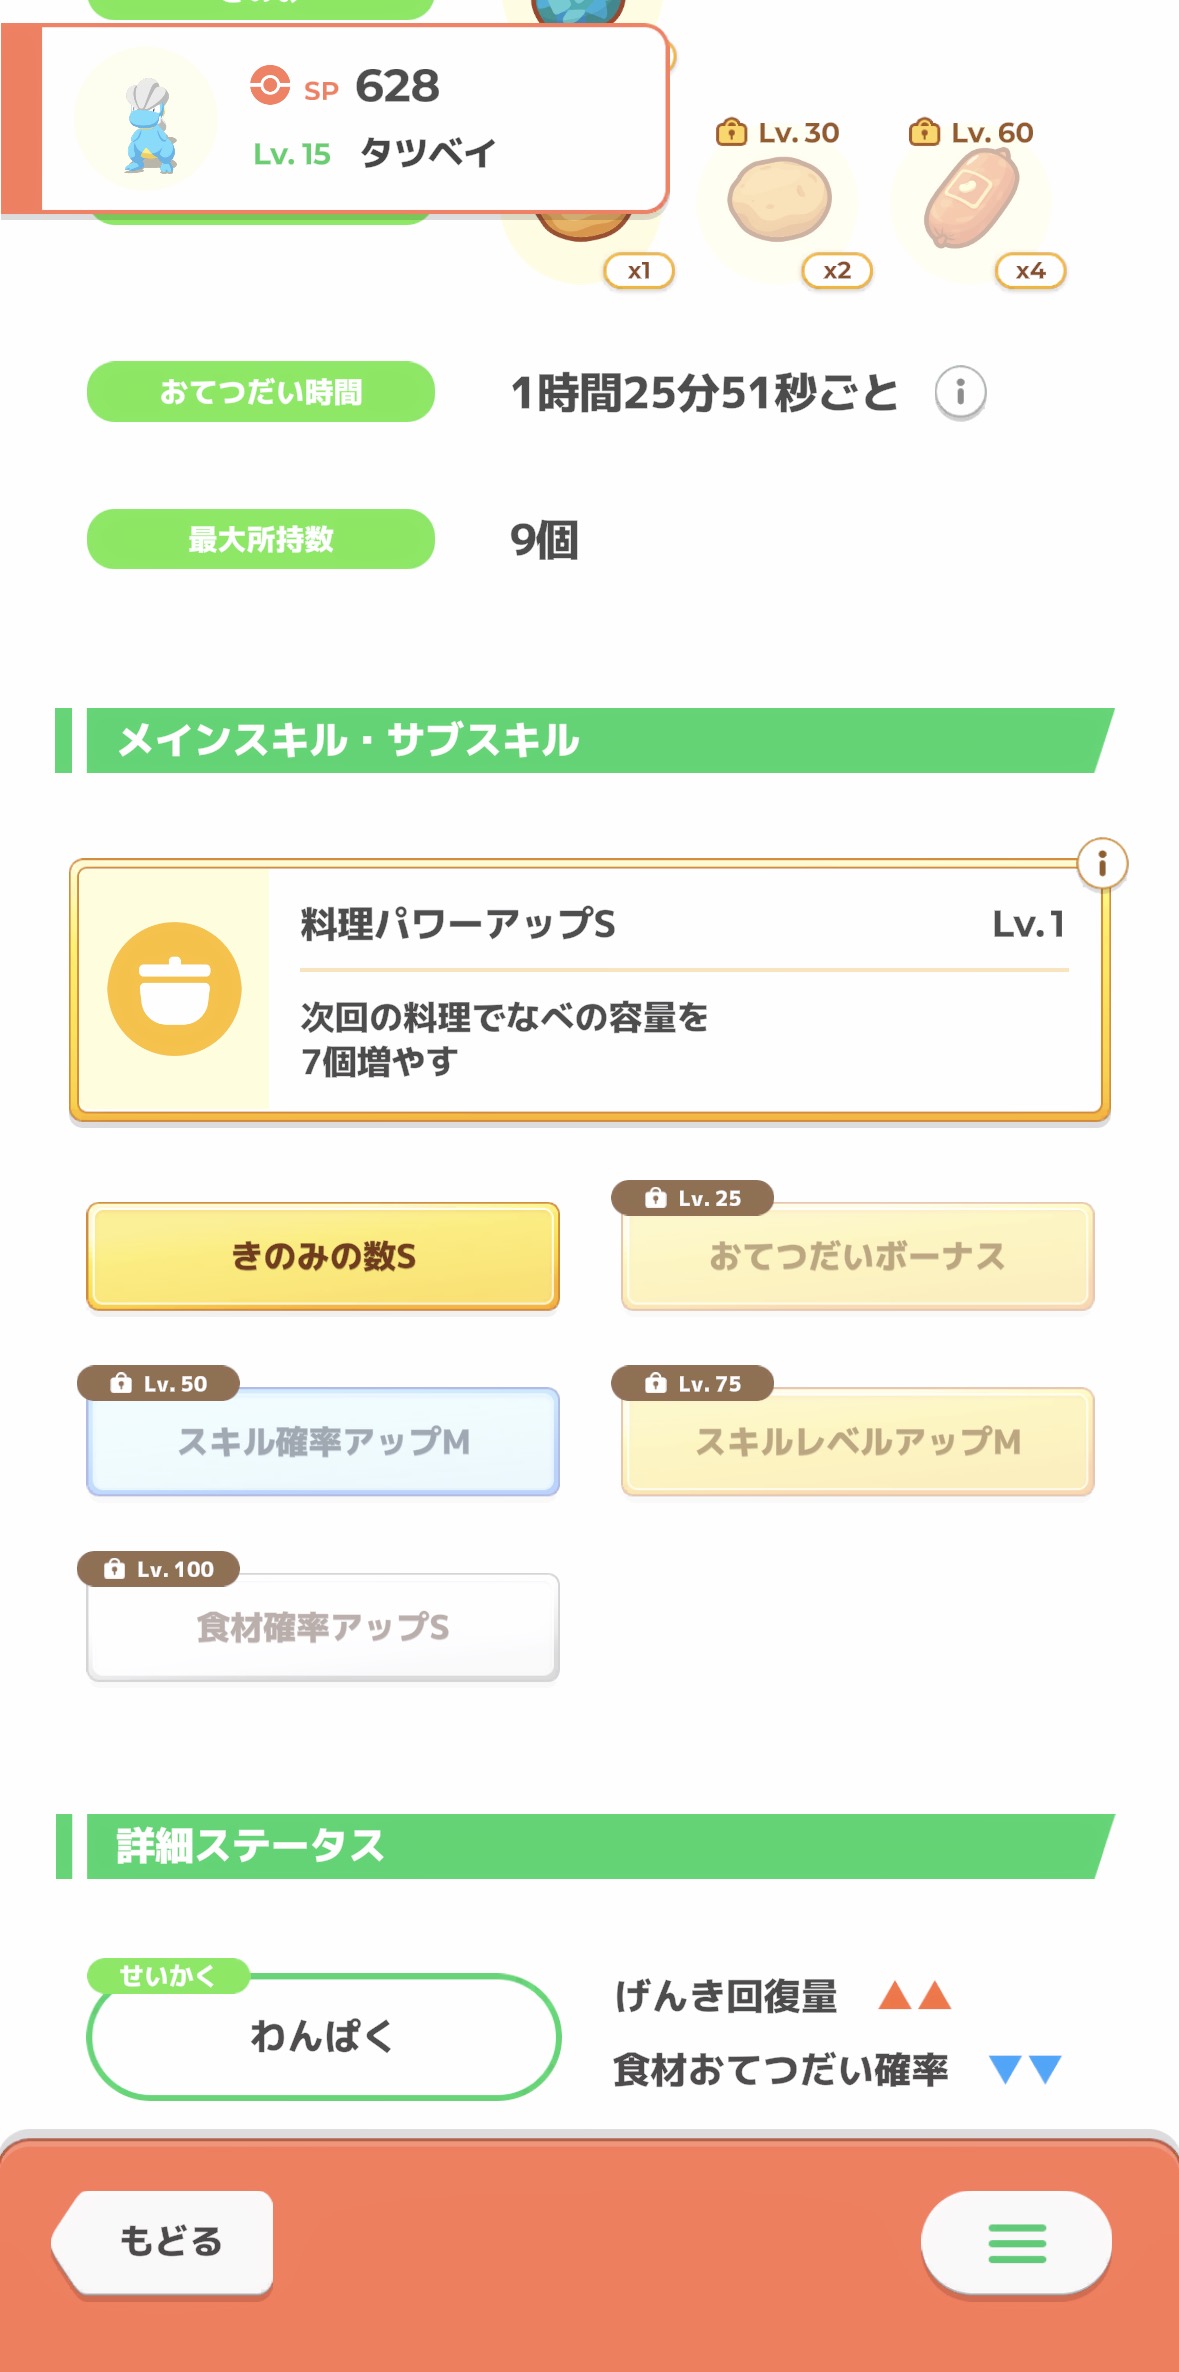Tap the sausage ingredient icon at Lv. 60

pyautogui.click(x=971, y=200)
